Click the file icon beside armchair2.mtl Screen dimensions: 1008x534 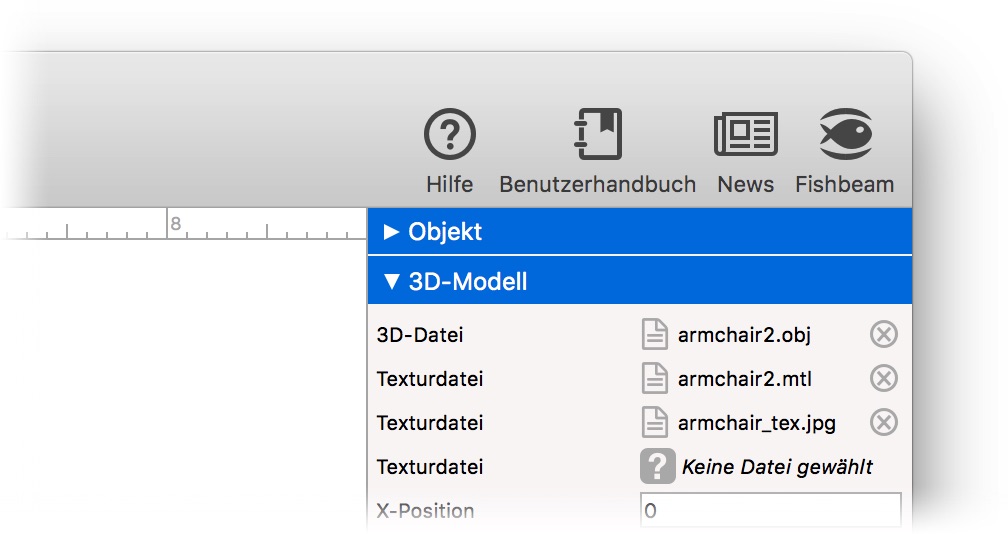pos(655,379)
